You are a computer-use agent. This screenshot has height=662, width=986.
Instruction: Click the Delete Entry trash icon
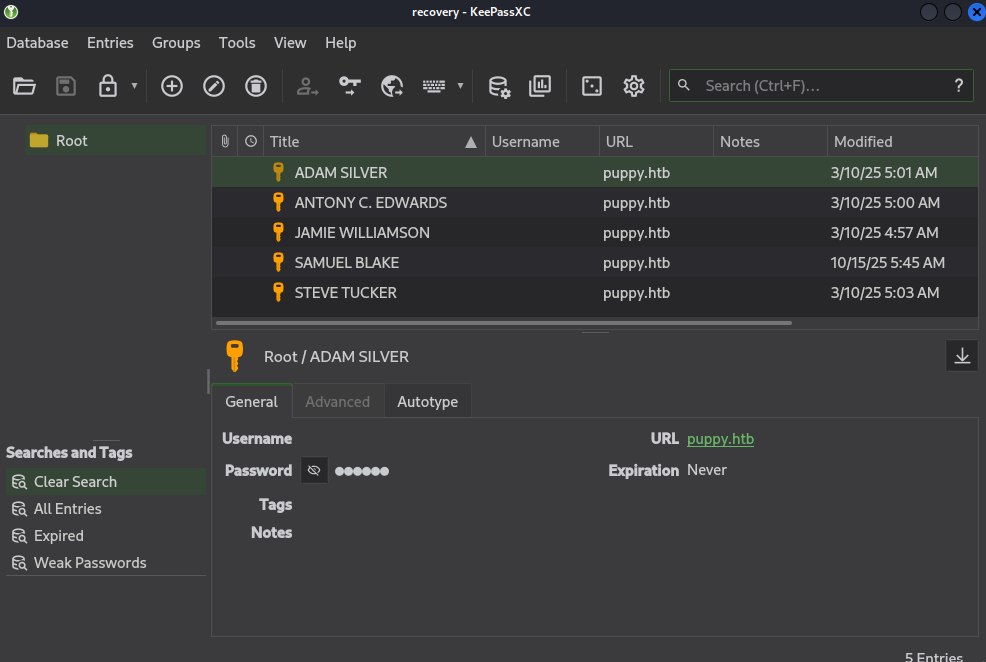256,86
